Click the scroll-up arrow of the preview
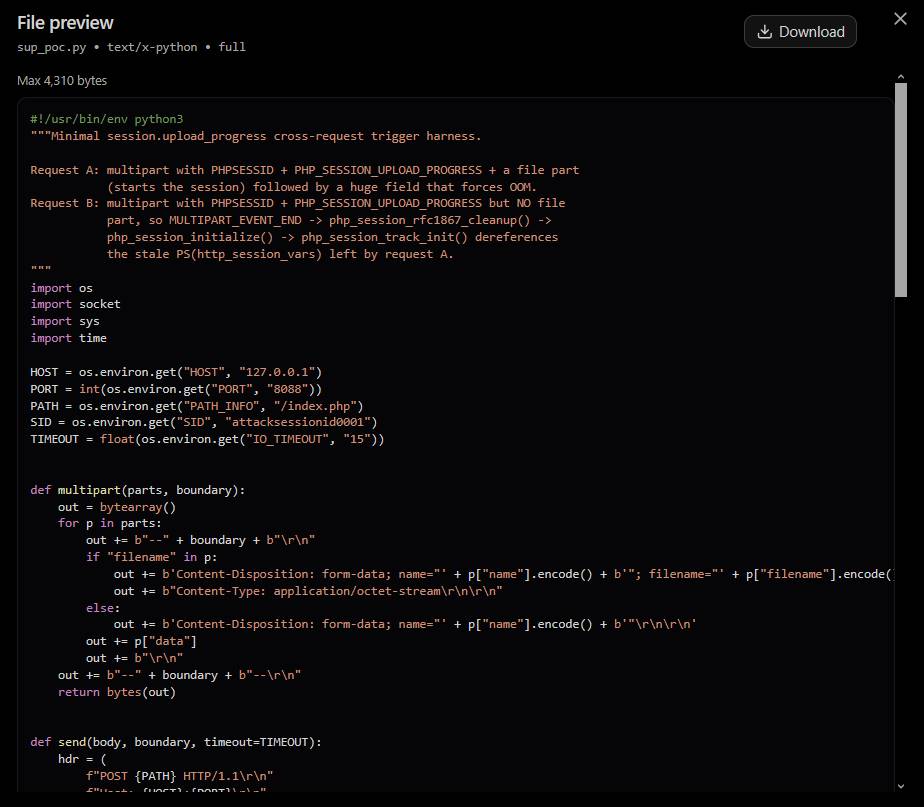The width and height of the screenshot is (924, 807). point(900,77)
